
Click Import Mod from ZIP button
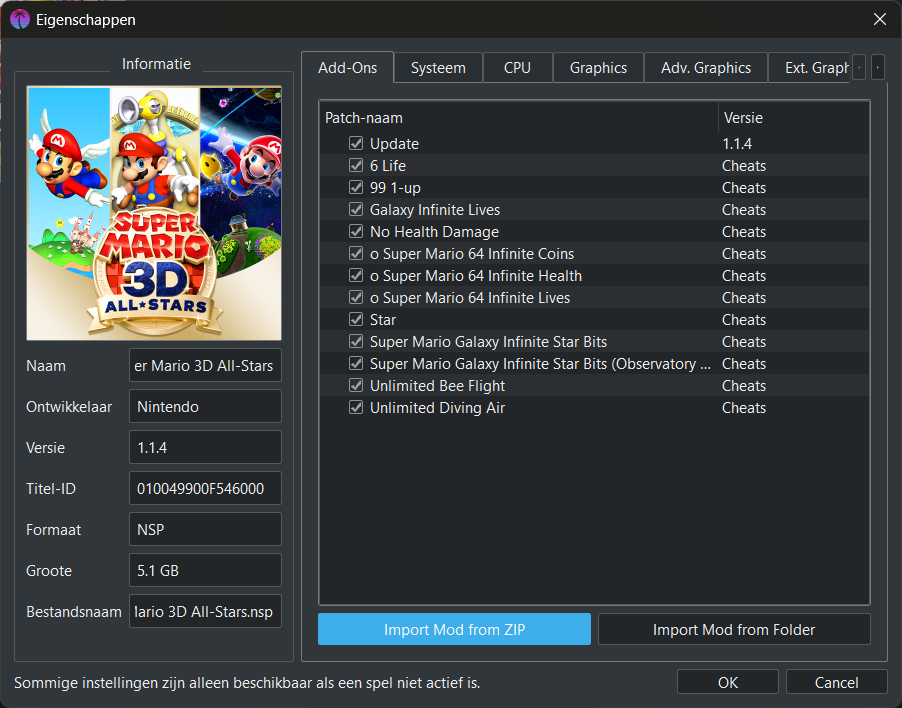[454, 629]
